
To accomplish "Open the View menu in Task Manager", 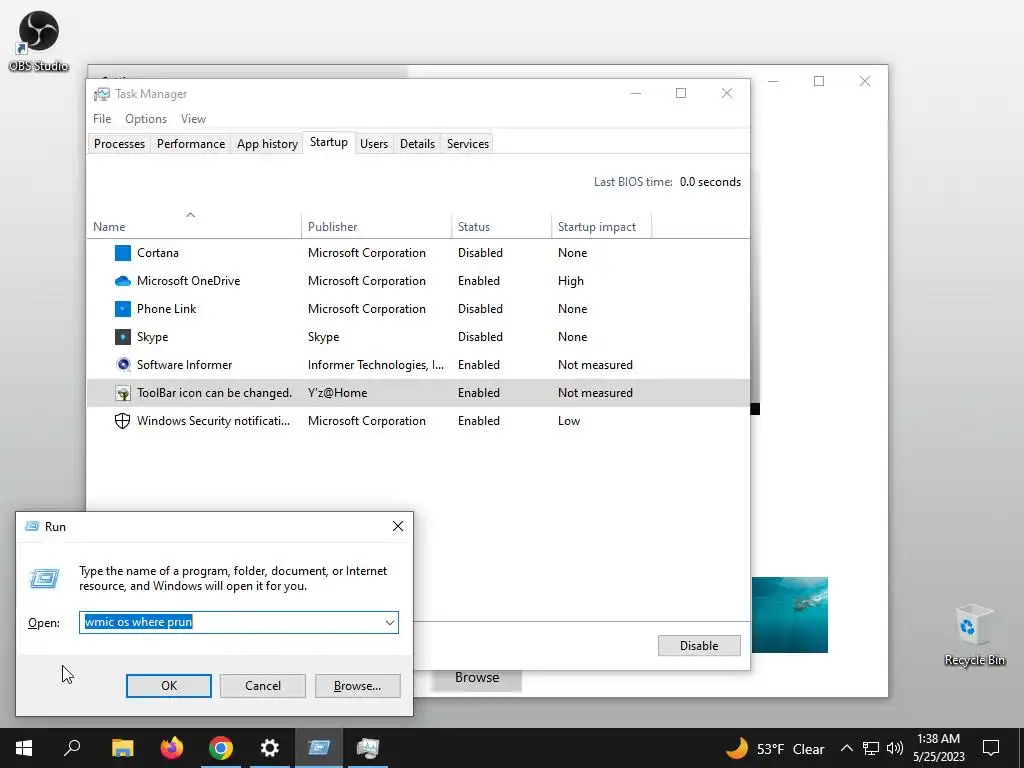I will click(193, 119).
